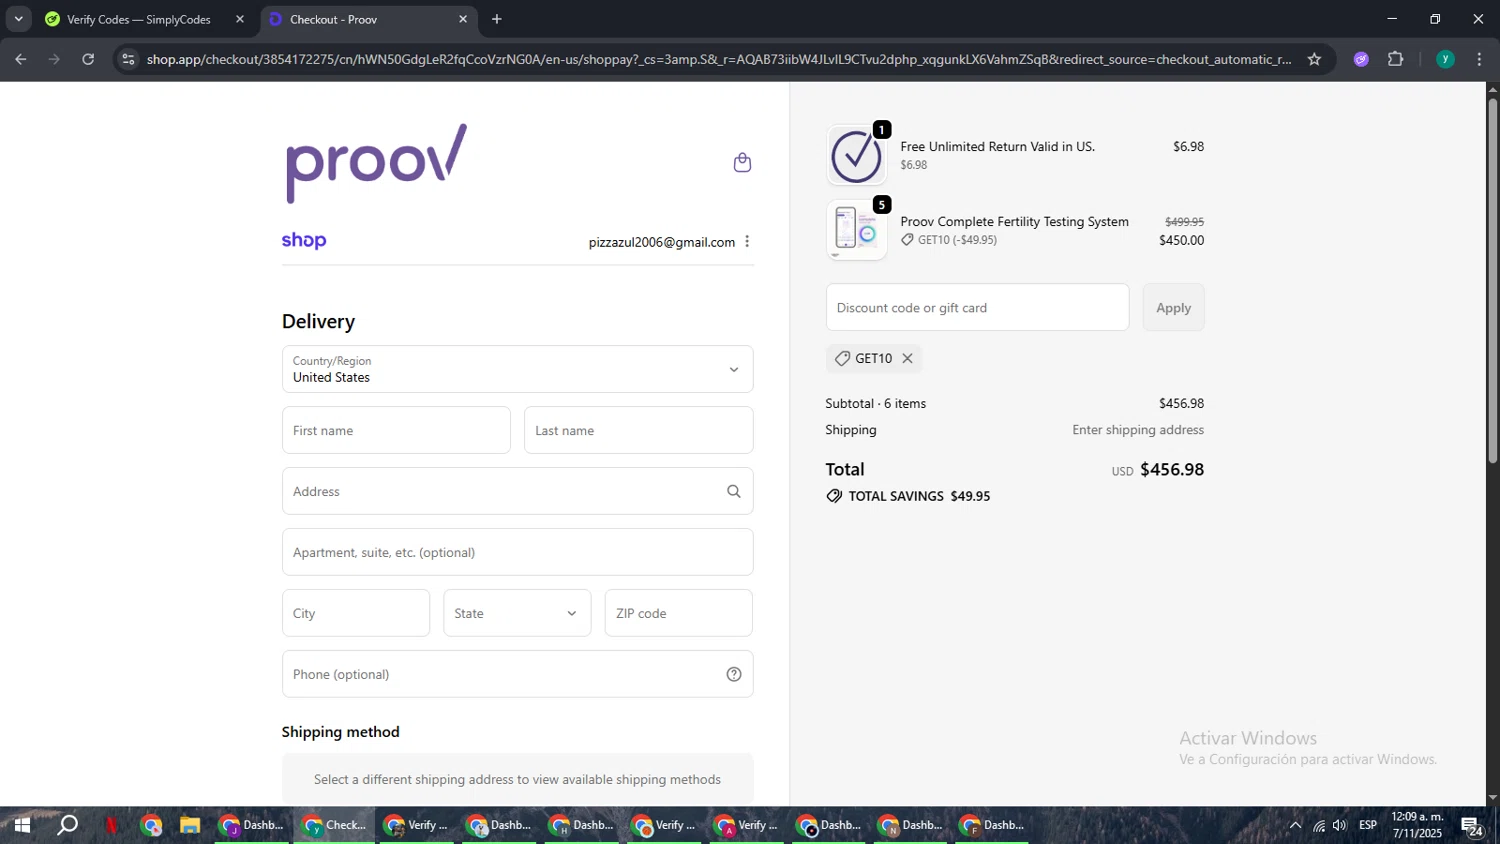Open a new browser tab
Screen dimensions: 1500x844
coord(497,19)
